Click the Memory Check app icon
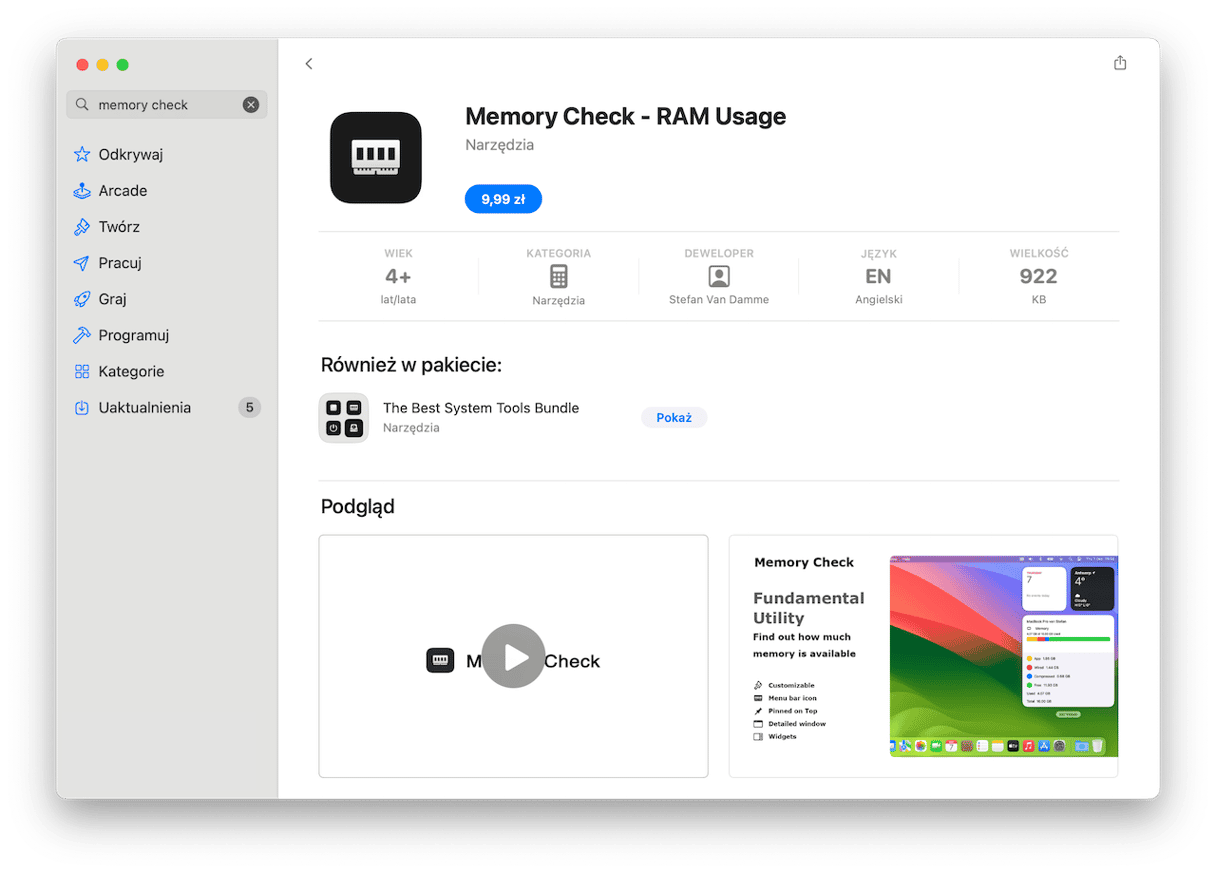 click(376, 158)
